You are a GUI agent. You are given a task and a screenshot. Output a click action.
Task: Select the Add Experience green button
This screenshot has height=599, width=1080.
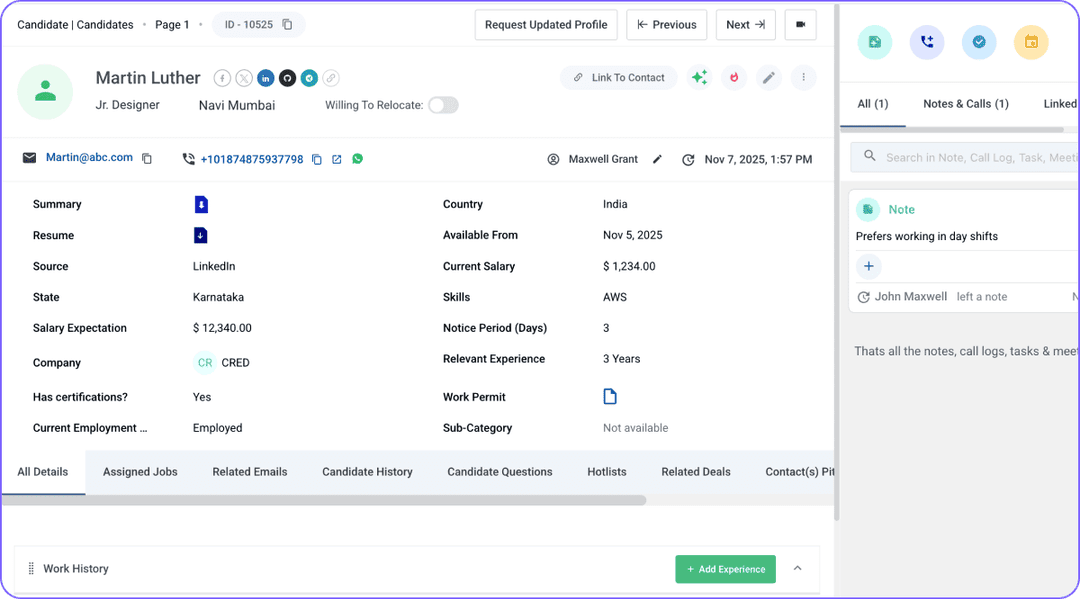[725, 568]
